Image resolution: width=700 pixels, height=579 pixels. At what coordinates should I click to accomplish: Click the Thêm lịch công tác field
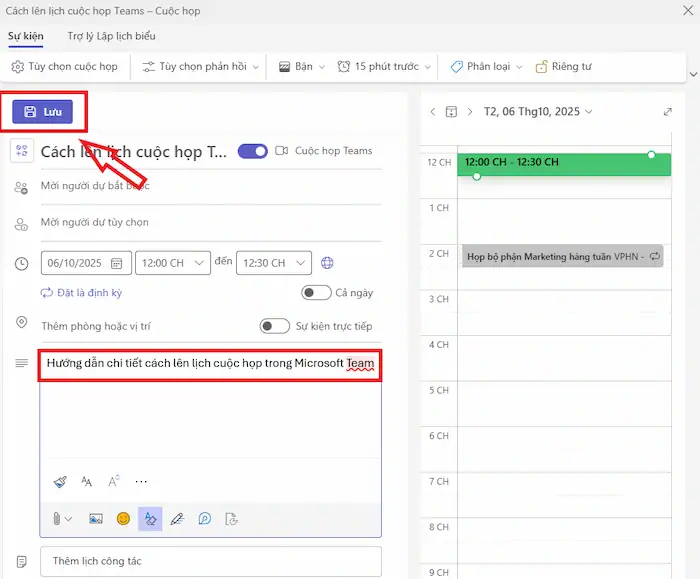pyautogui.click(x=210, y=561)
